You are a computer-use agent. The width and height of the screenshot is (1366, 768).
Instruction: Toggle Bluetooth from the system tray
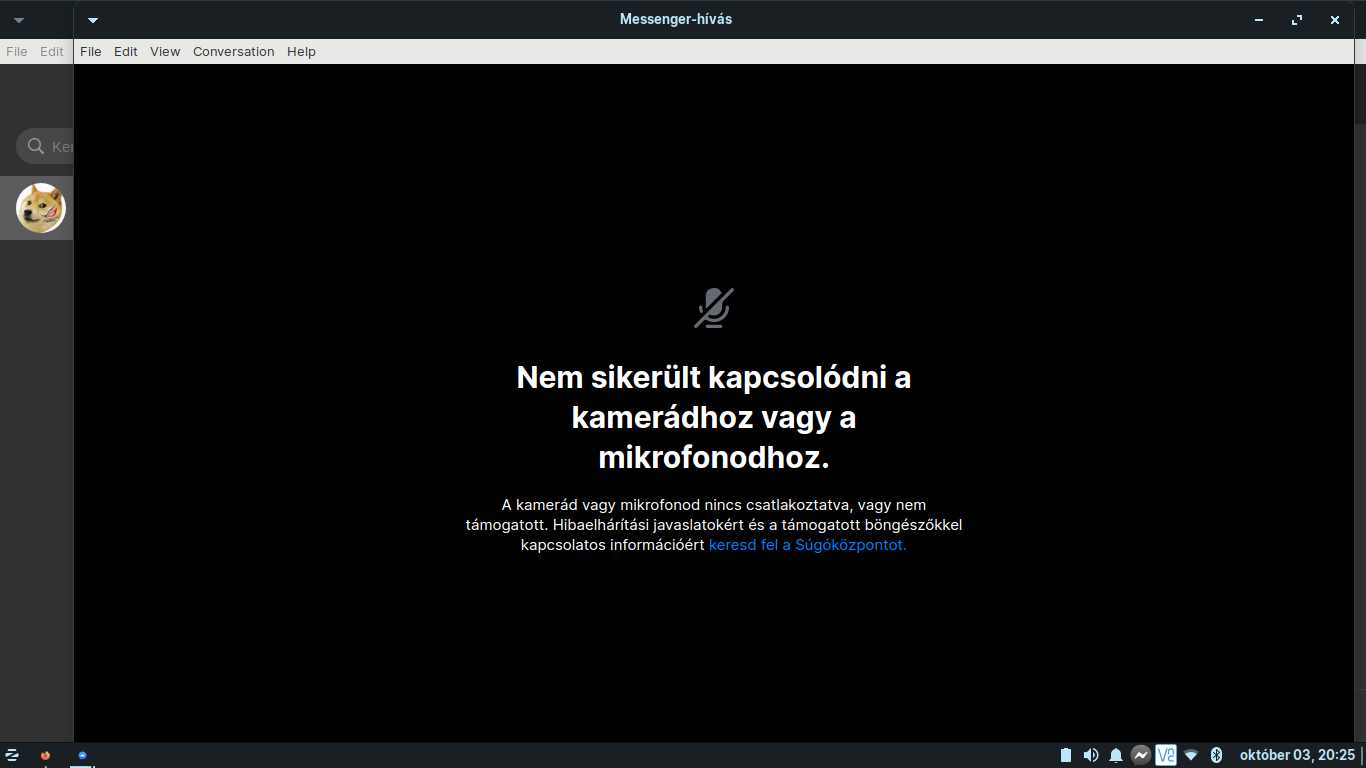[1216, 754]
